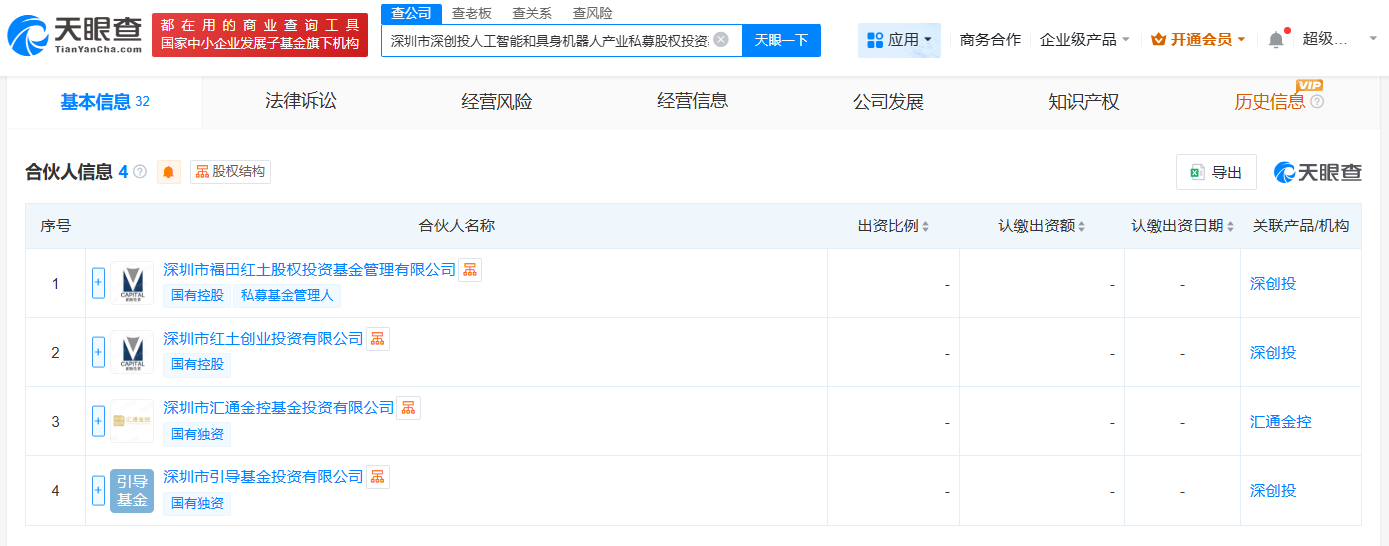1389x546 pixels.
Task: Clear the search box with the X icon
Action: (720, 40)
